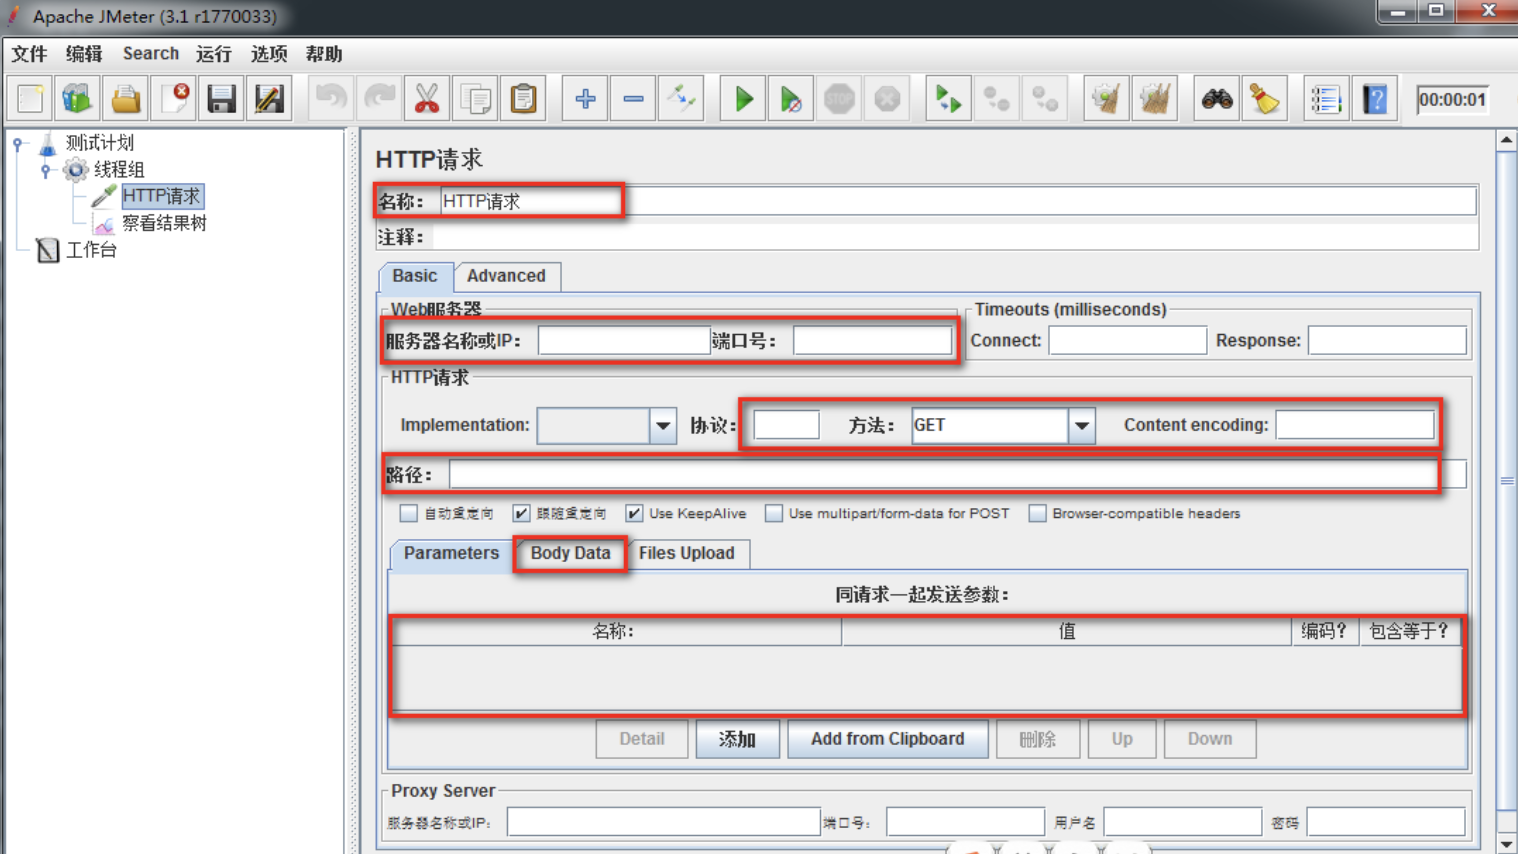The width and height of the screenshot is (1518, 854).
Task: Click the Reset search brush icon
Action: 1264,99
